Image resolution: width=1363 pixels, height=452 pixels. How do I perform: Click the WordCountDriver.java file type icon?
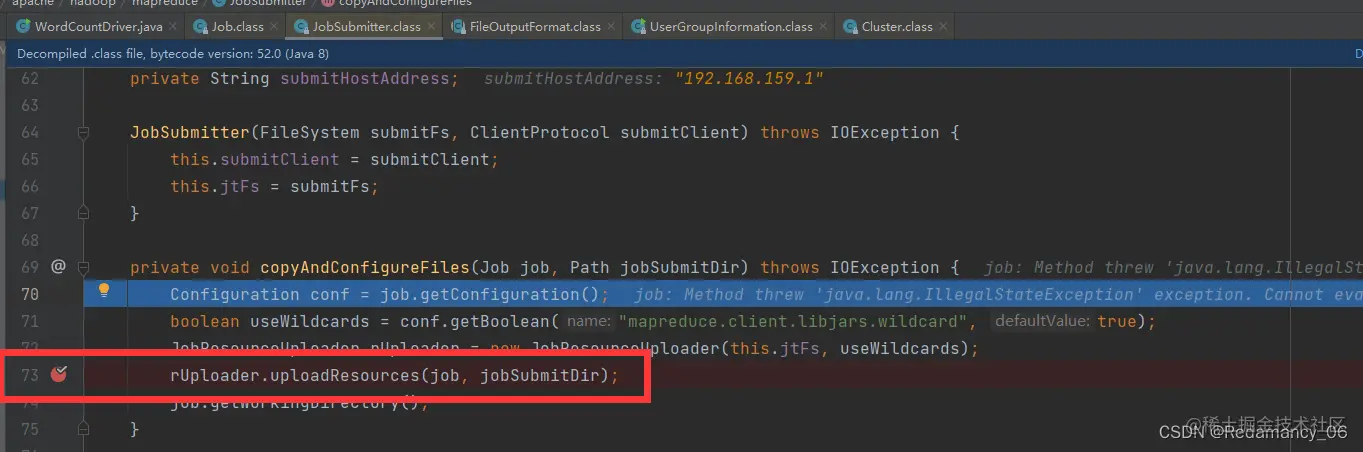tap(22, 26)
